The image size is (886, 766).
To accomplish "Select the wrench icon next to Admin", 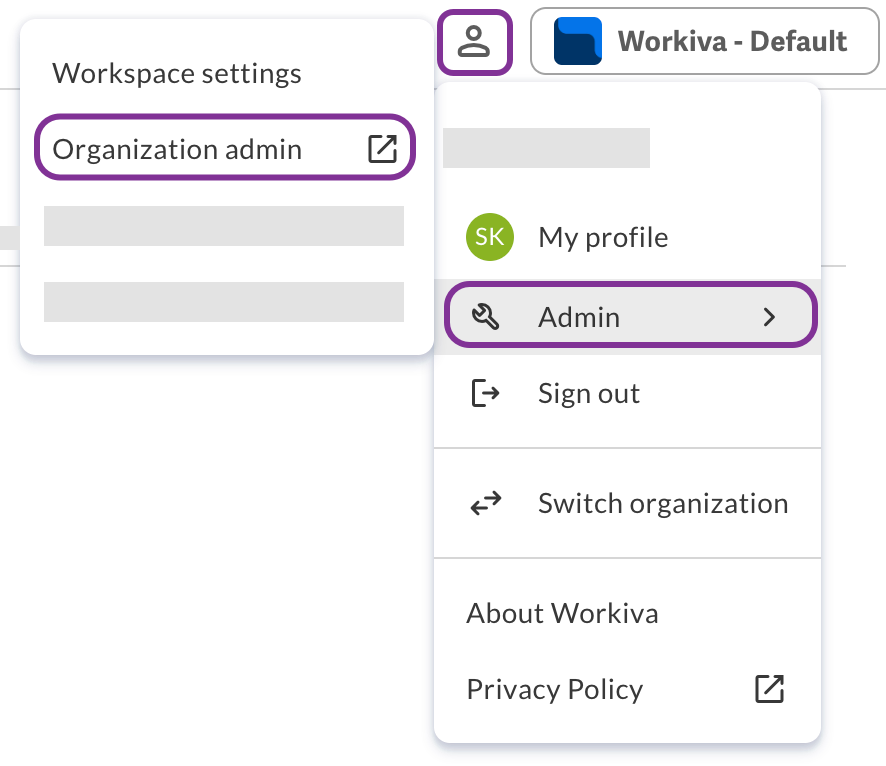I will click(x=484, y=316).
